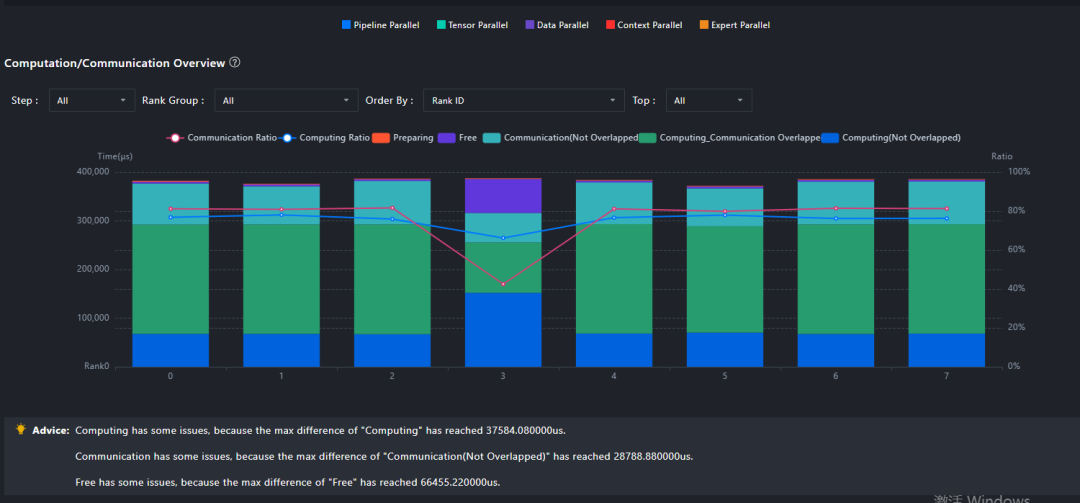This screenshot has height=503, width=1080.
Task: Open the Order By Rank ID dropdown
Action: click(x=523, y=101)
